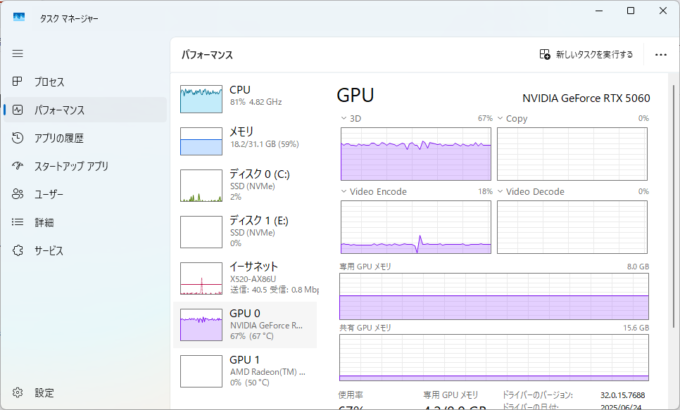Select the パフォーマンス sidebar icon
This screenshot has height=410, width=680.
(17, 109)
